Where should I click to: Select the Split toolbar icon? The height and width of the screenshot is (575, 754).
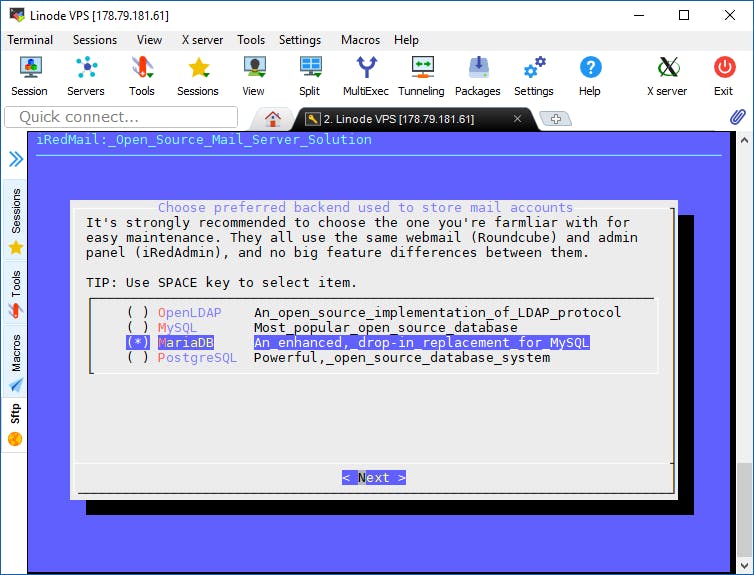310,76
